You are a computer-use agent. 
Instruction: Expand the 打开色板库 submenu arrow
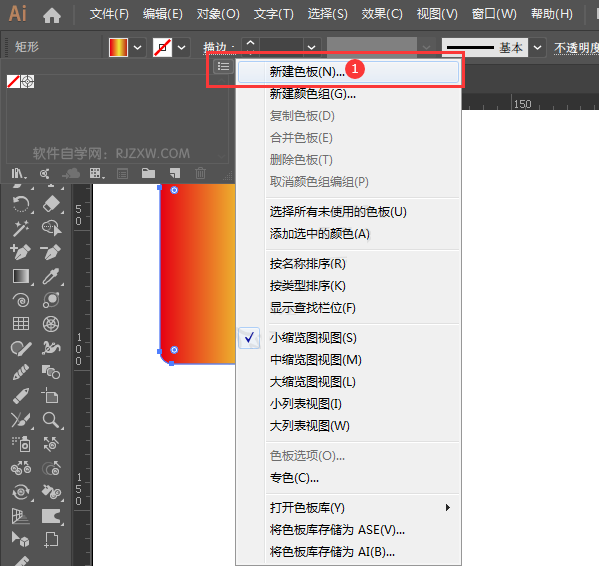click(448, 508)
